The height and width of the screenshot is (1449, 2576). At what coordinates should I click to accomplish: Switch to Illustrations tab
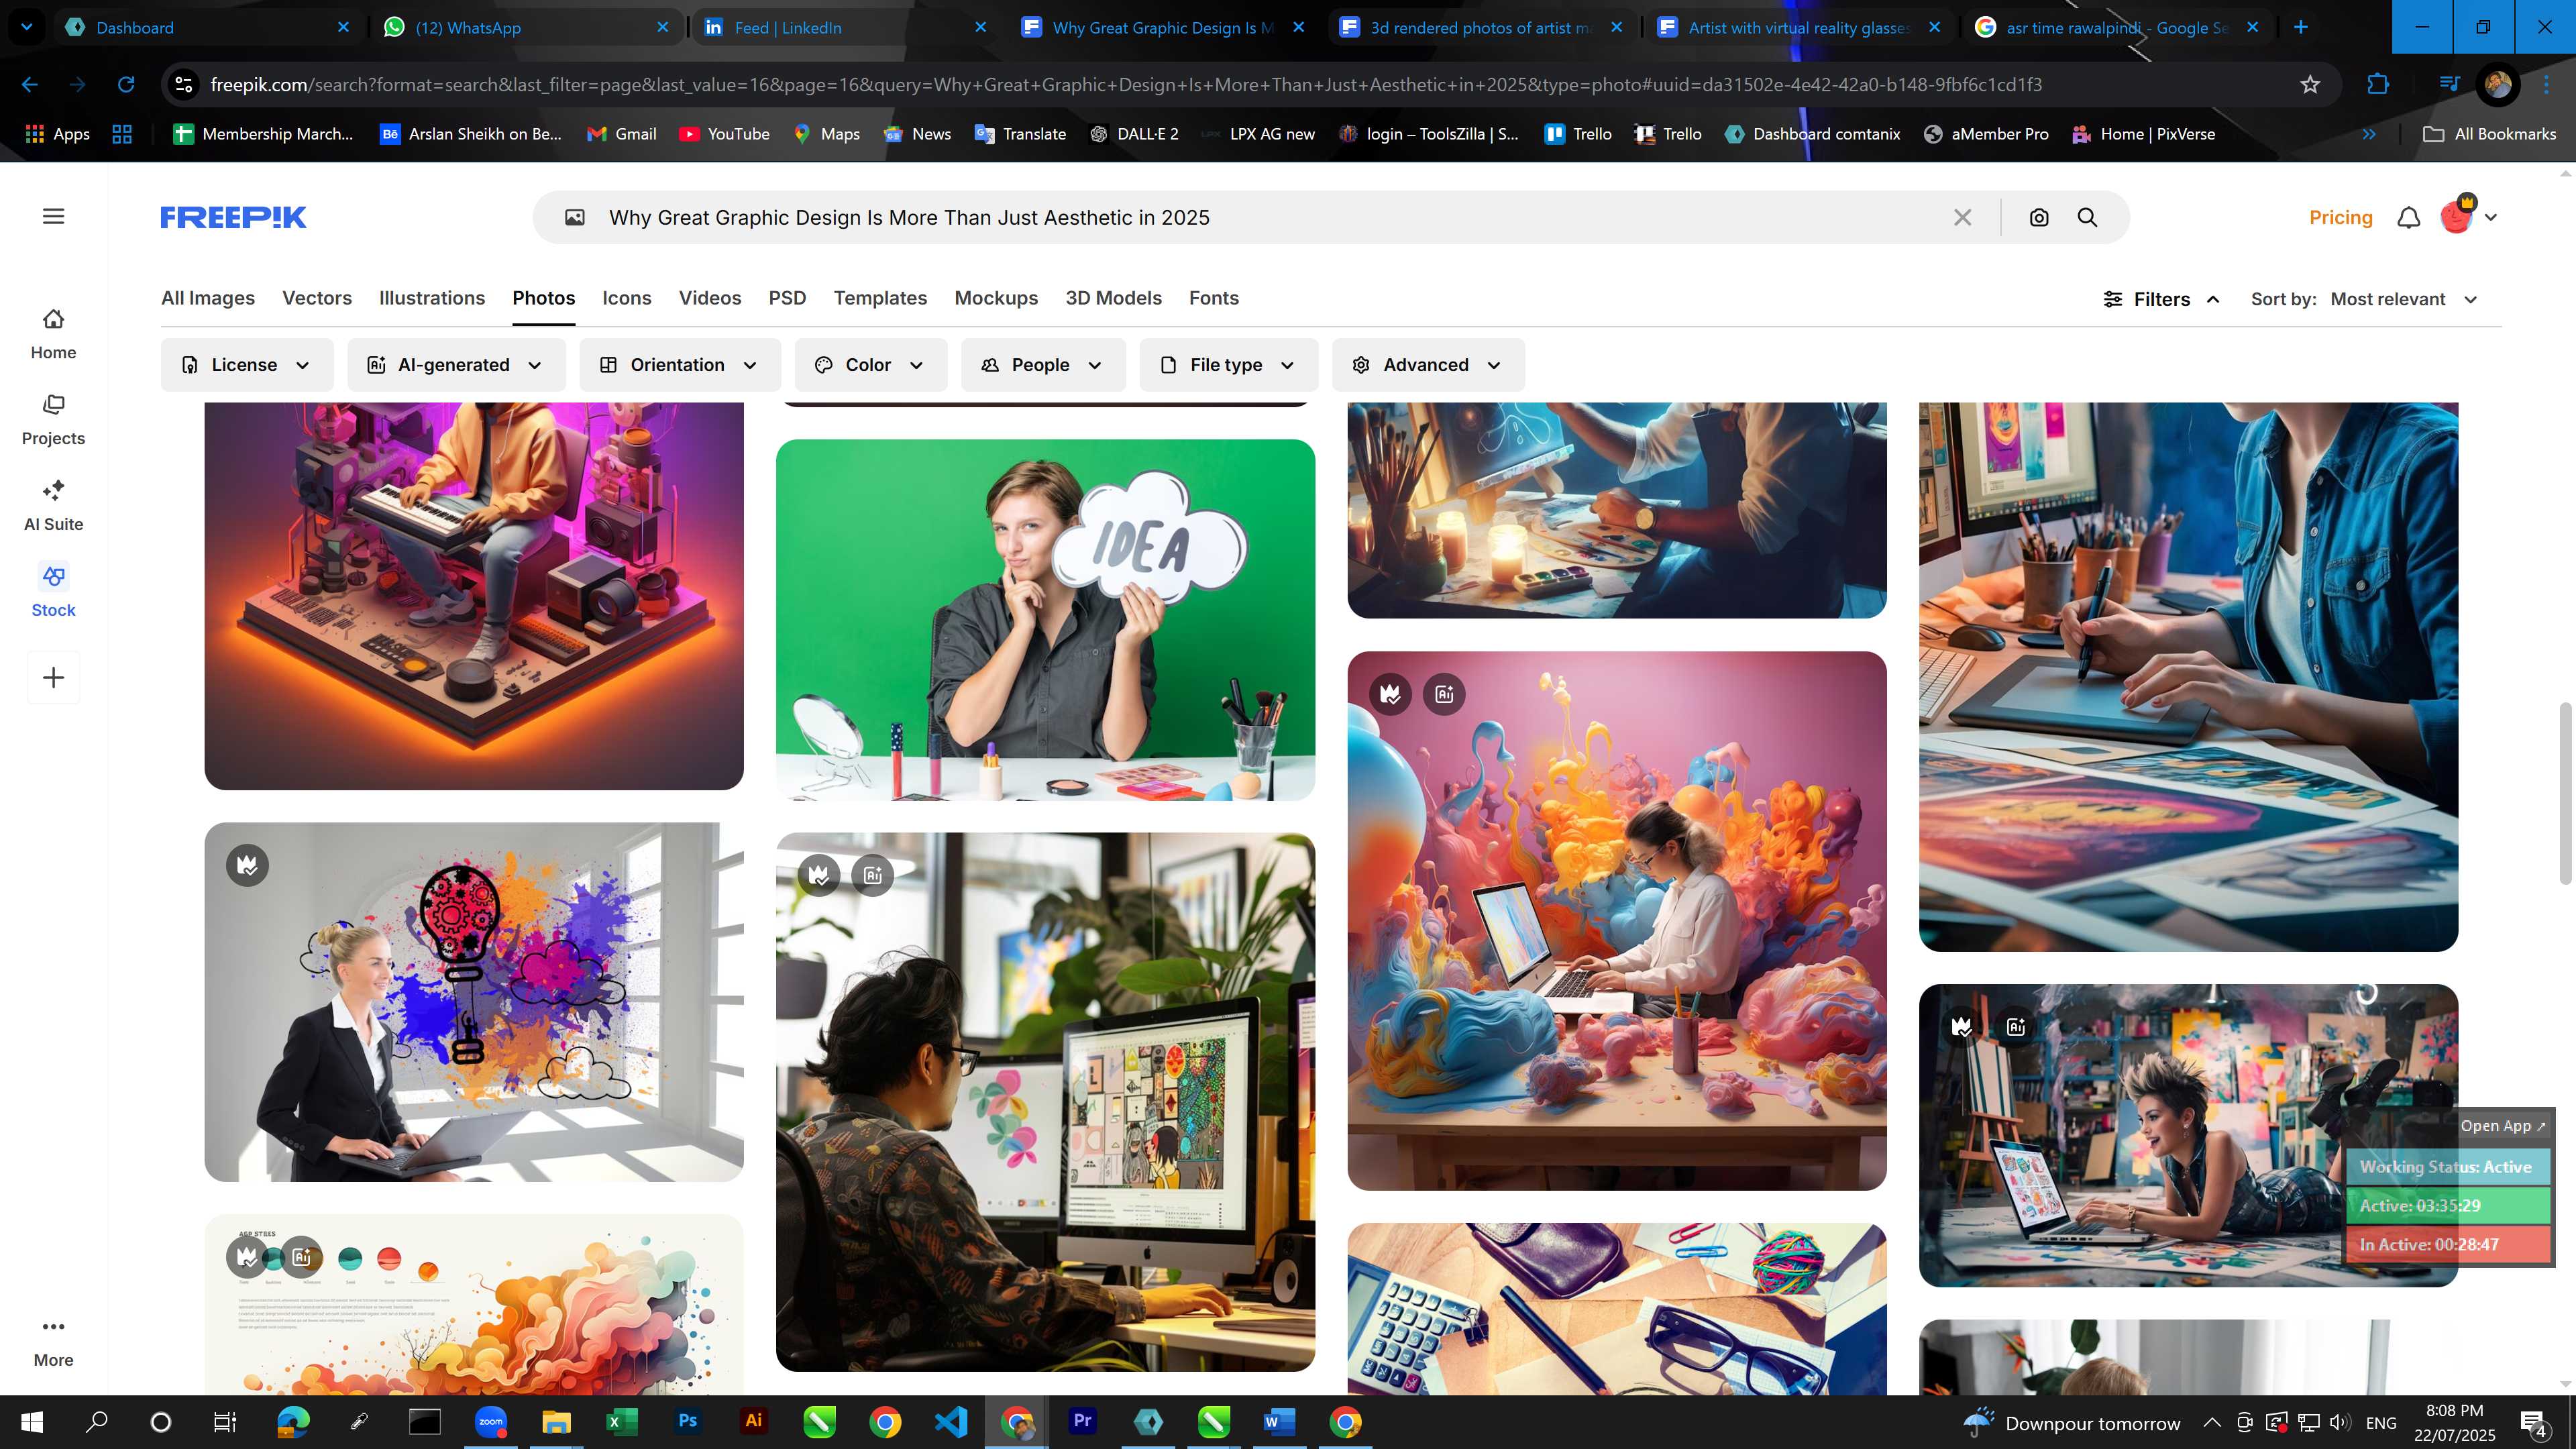pos(432,298)
